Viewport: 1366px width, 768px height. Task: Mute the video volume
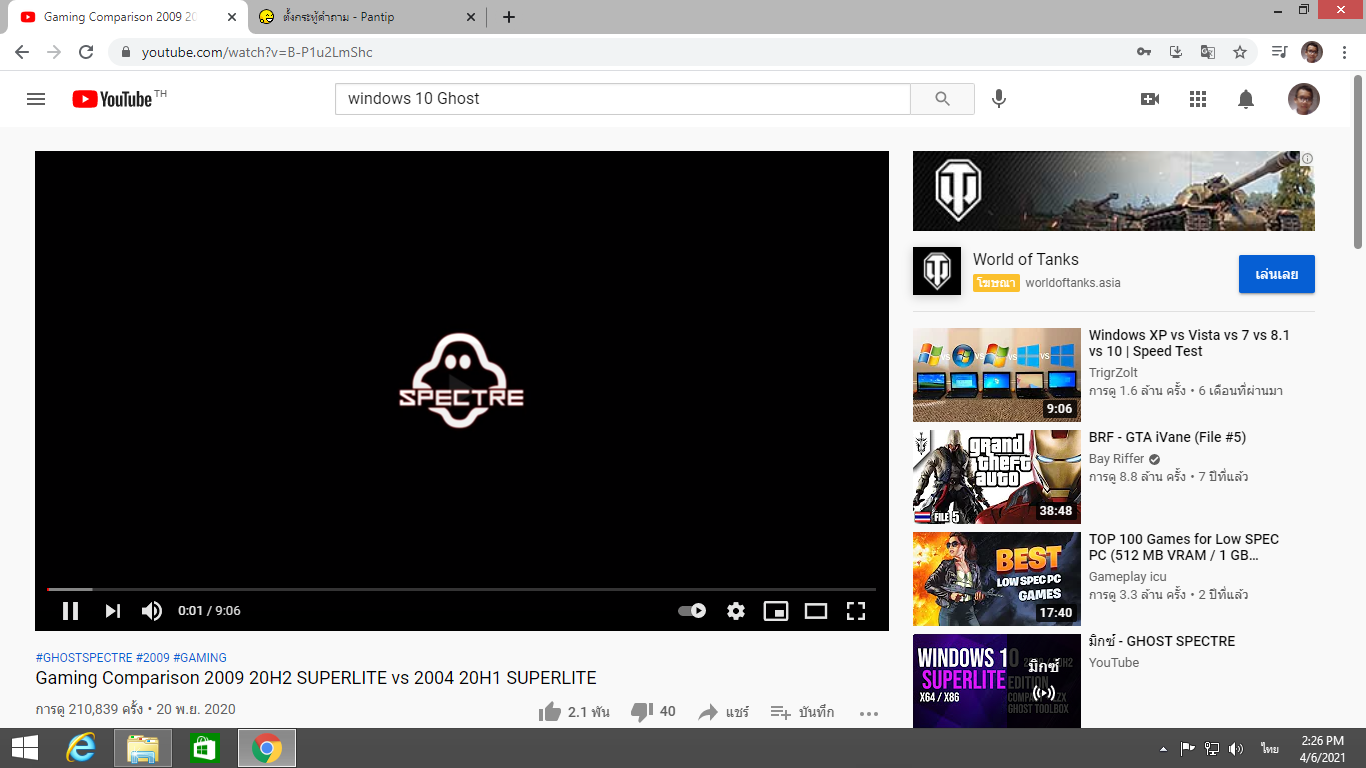[x=152, y=611]
